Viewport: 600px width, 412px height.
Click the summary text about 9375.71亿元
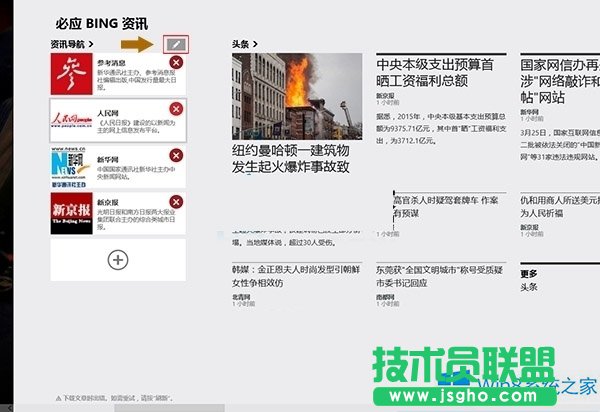pyautogui.click(x=441, y=129)
